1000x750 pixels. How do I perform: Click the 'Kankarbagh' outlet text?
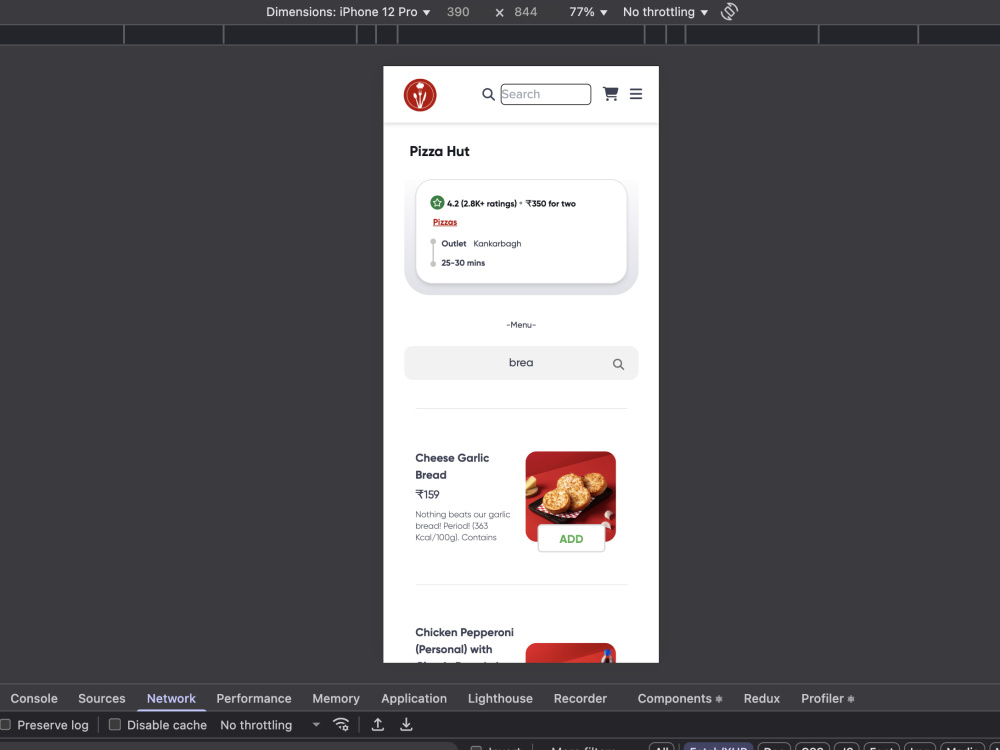point(497,244)
